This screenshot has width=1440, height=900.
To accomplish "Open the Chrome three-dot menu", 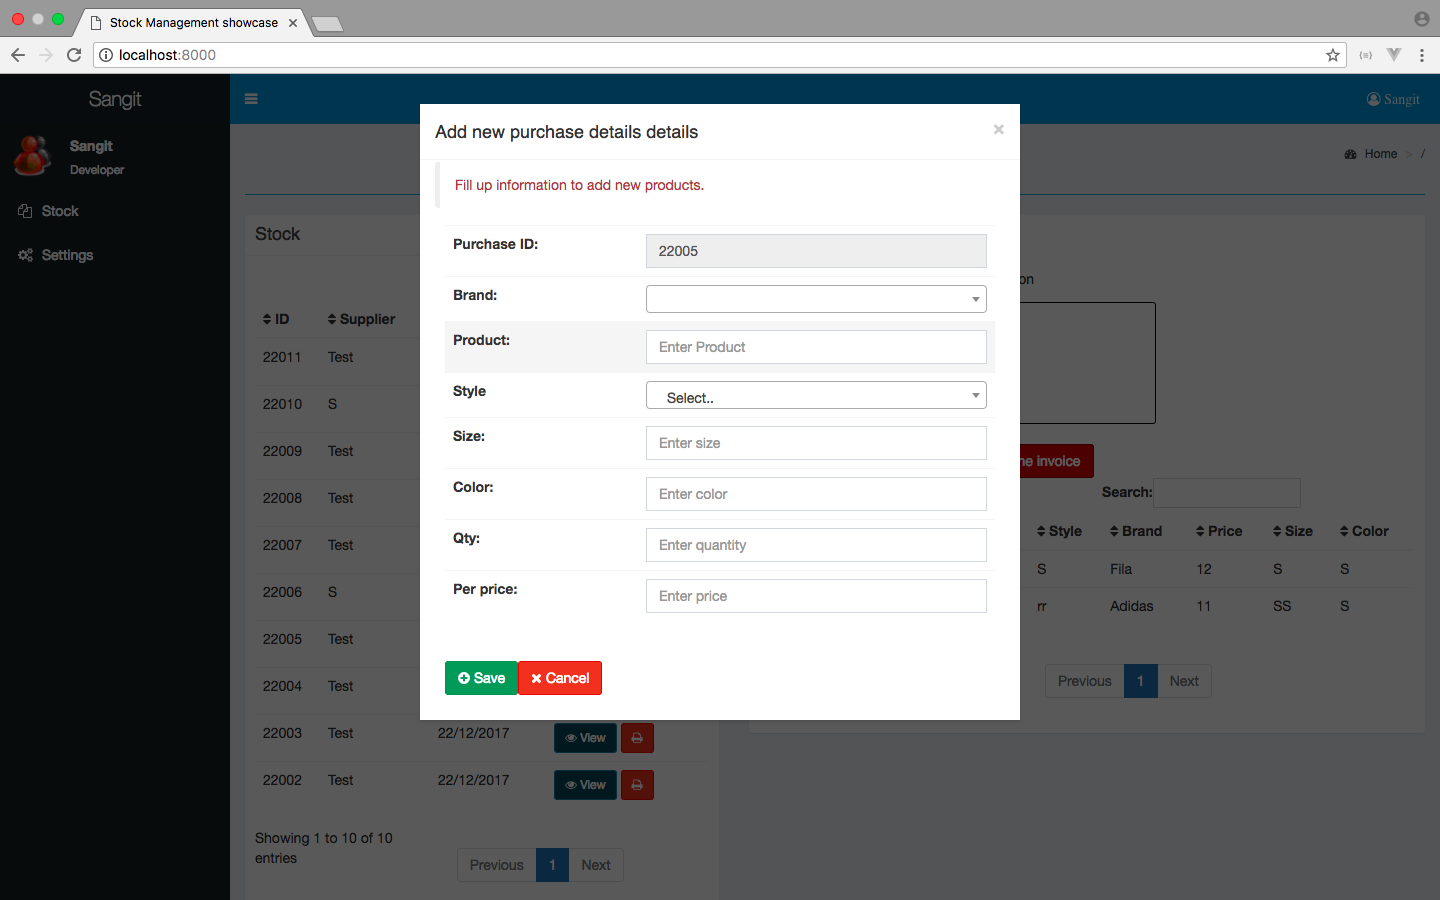I will [x=1421, y=55].
